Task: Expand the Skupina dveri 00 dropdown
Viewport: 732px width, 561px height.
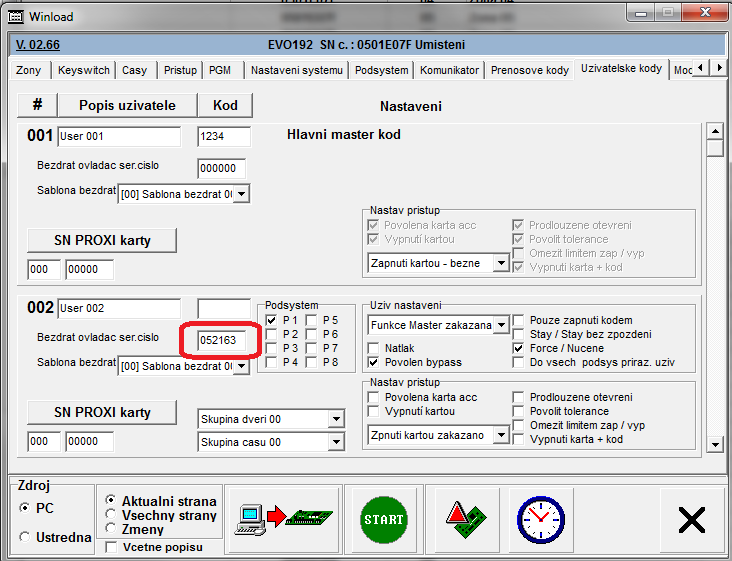Action: pos(335,418)
